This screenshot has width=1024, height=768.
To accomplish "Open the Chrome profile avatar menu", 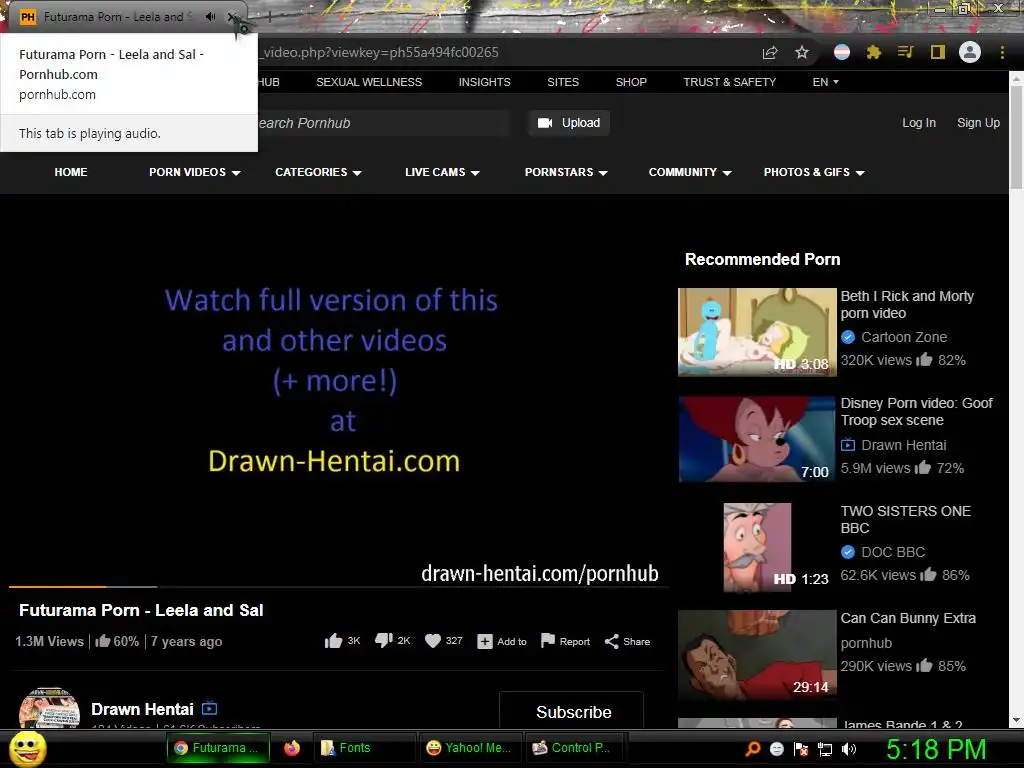I will coord(970,52).
